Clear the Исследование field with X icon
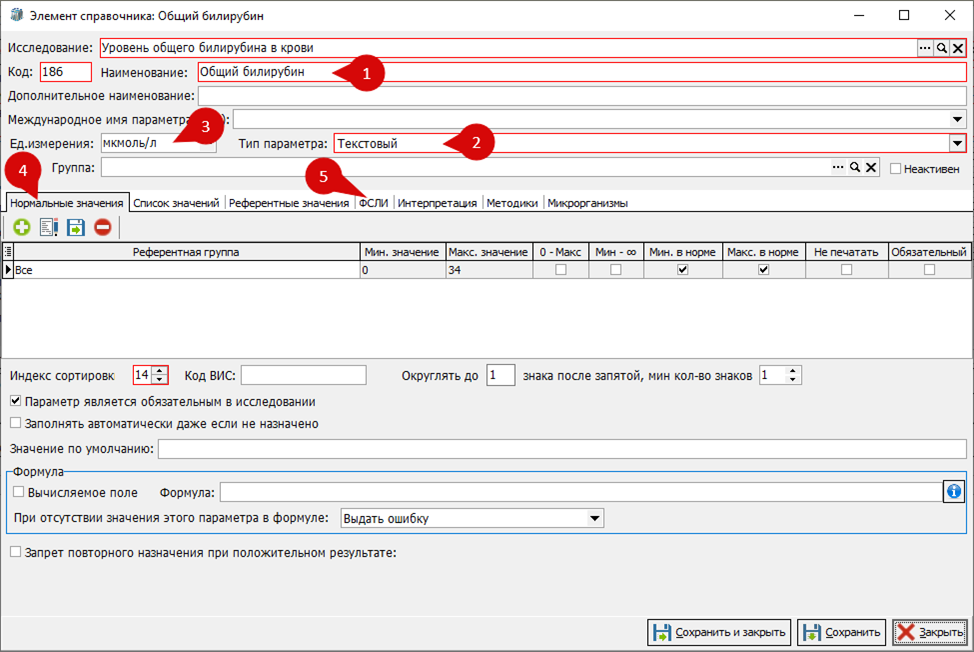 coord(958,48)
